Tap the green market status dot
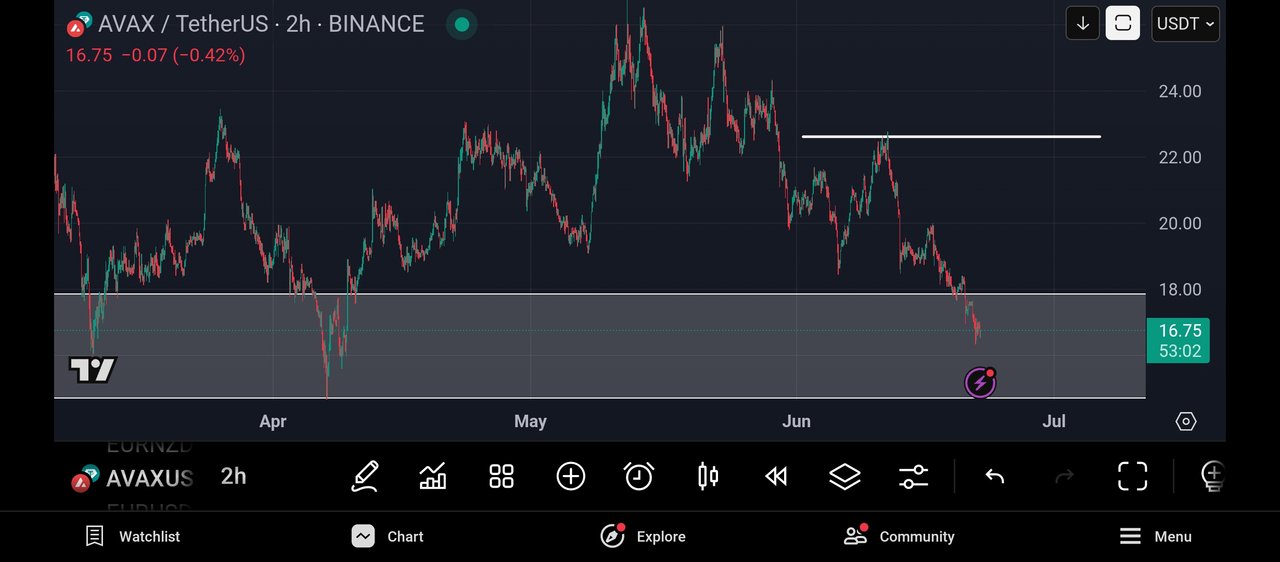1280x562 pixels. point(460,24)
